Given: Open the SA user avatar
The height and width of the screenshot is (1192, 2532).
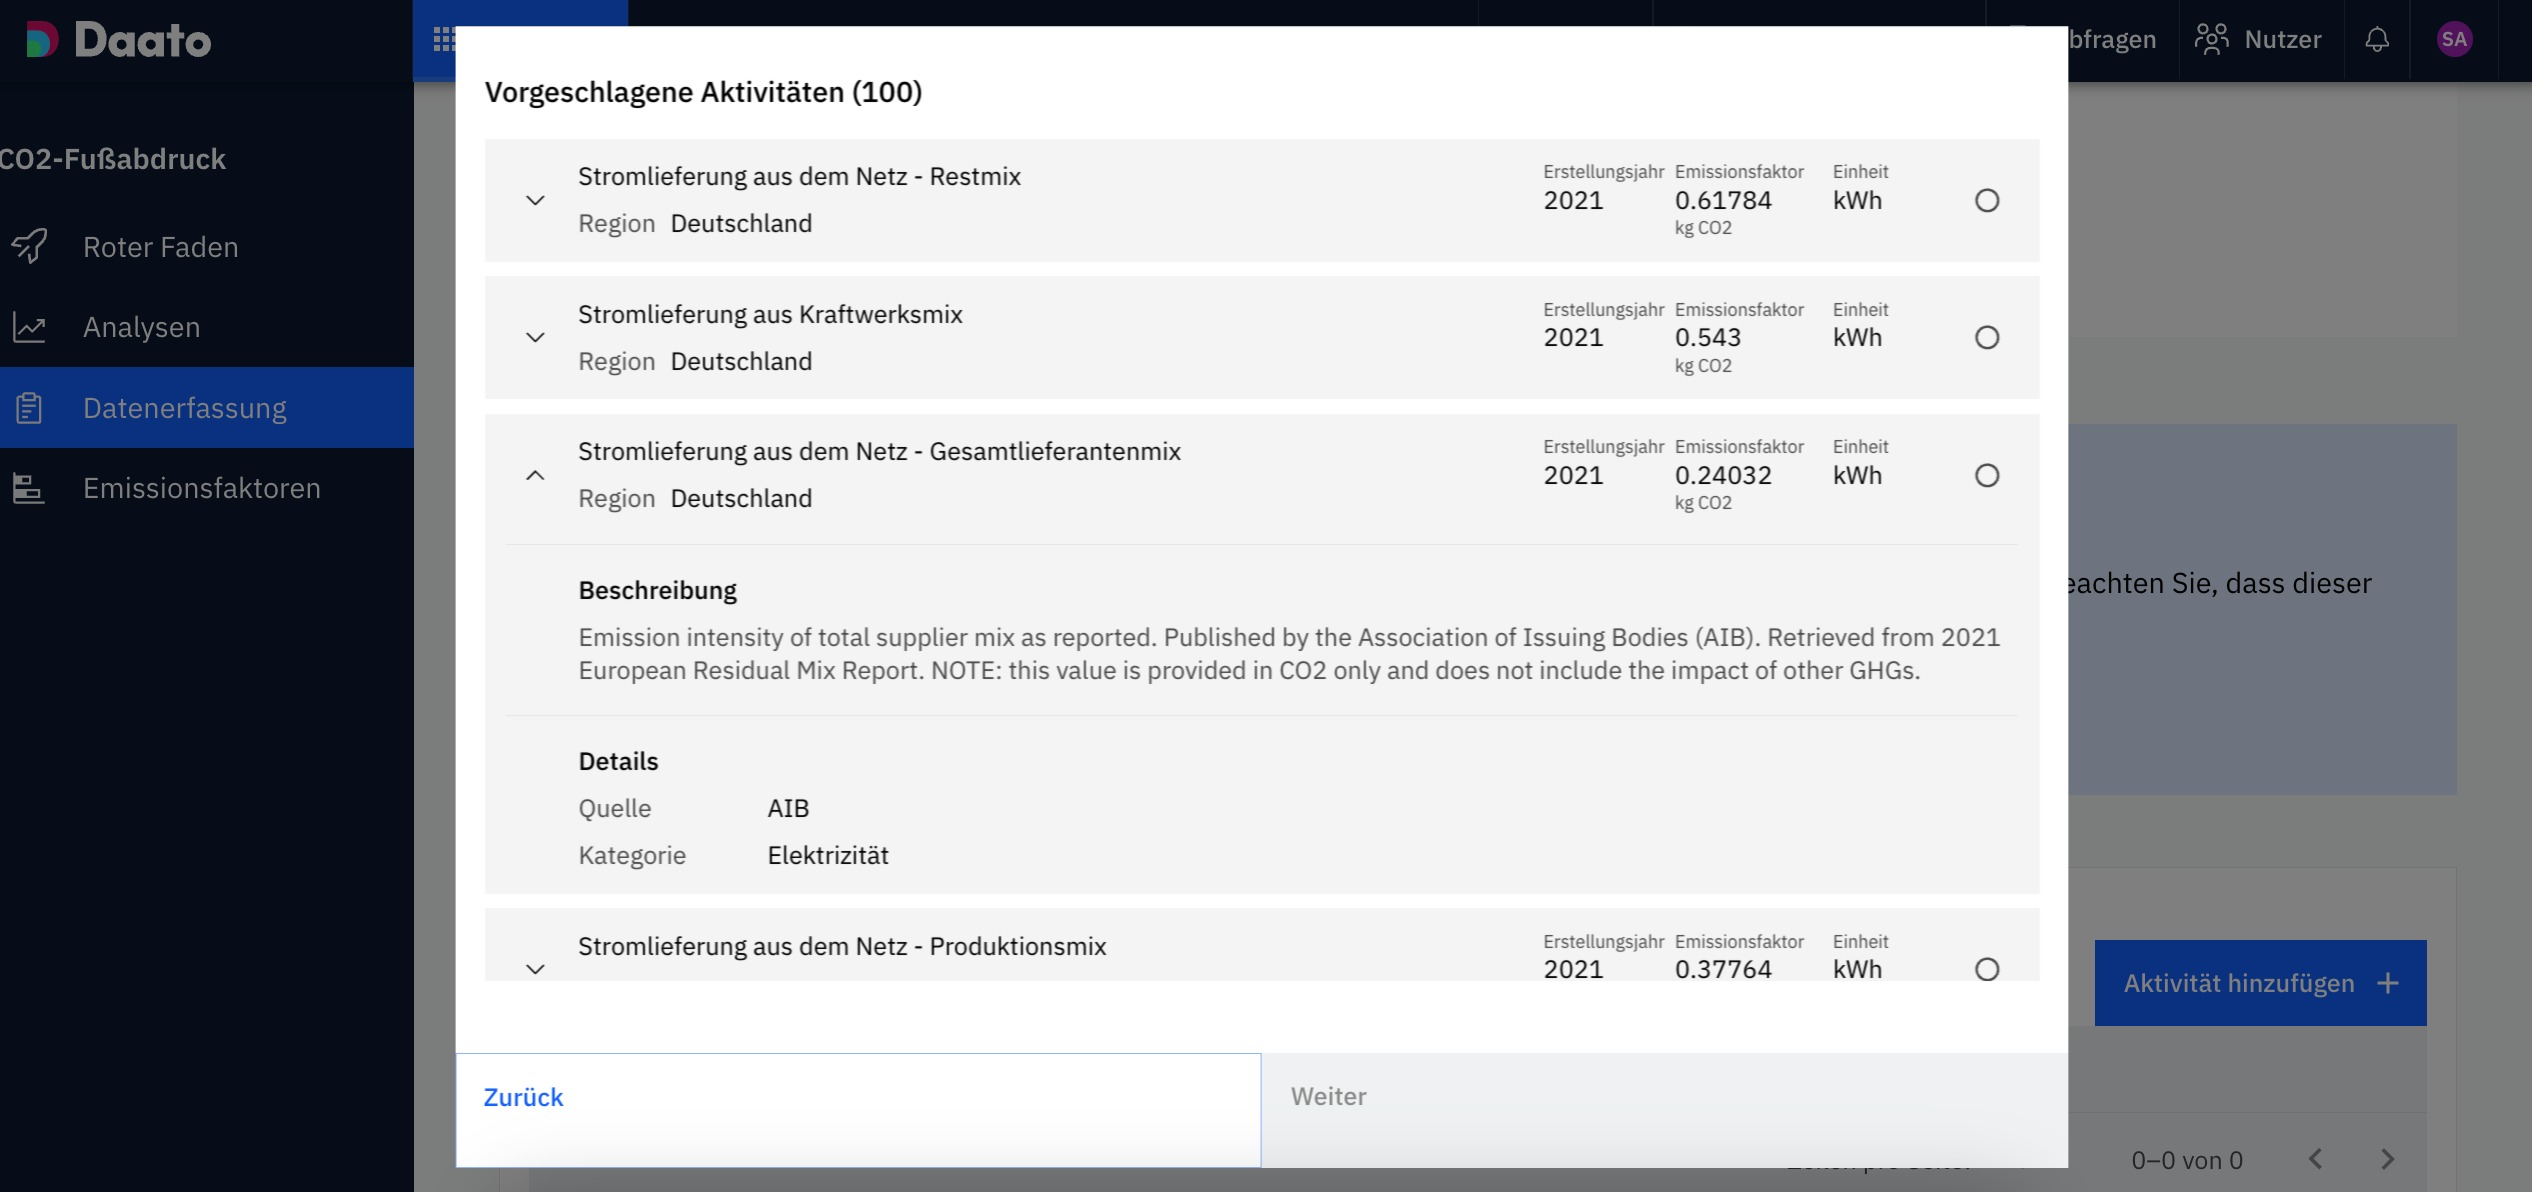Looking at the screenshot, I should pos(2454,40).
